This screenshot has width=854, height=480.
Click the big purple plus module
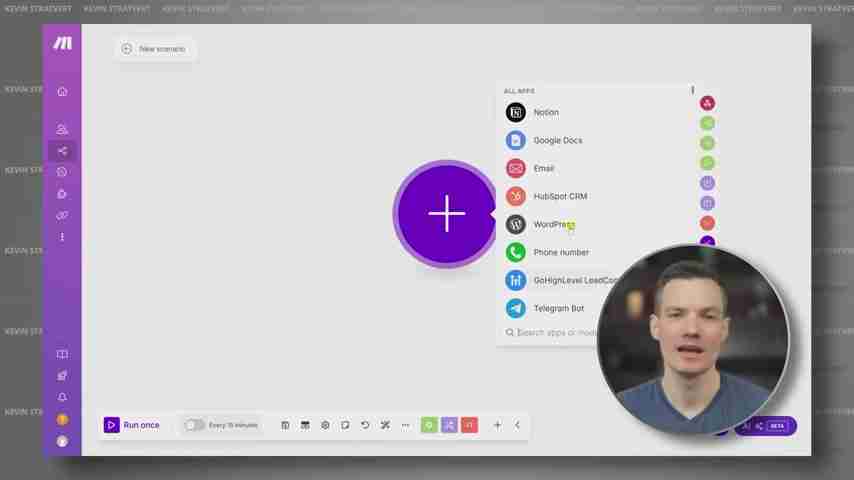(x=446, y=214)
